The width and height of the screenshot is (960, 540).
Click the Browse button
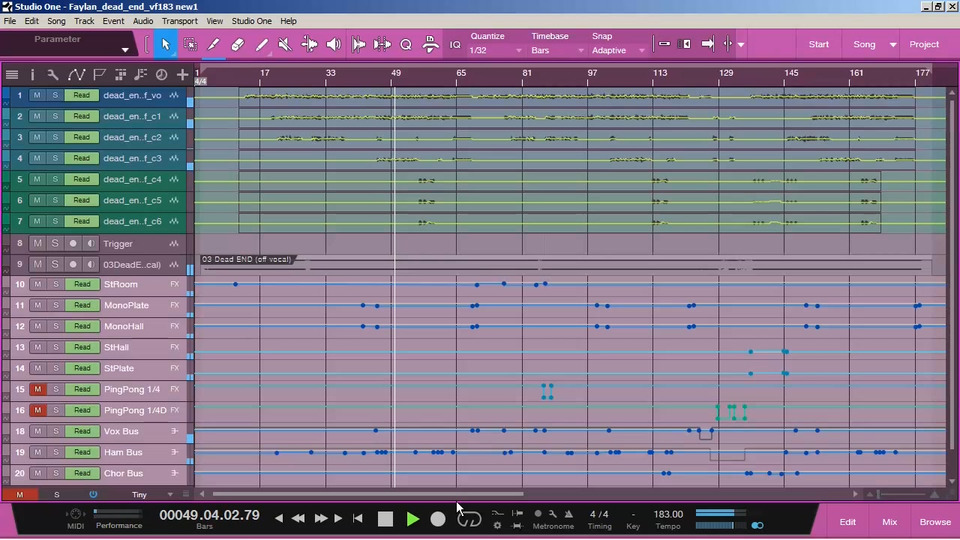(x=935, y=522)
